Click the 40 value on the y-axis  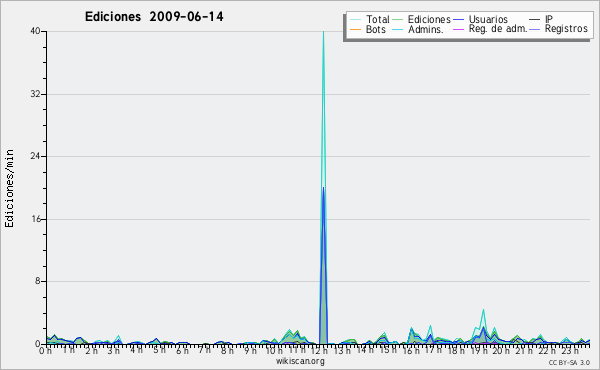pyautogui.click(x=35, y=31)
